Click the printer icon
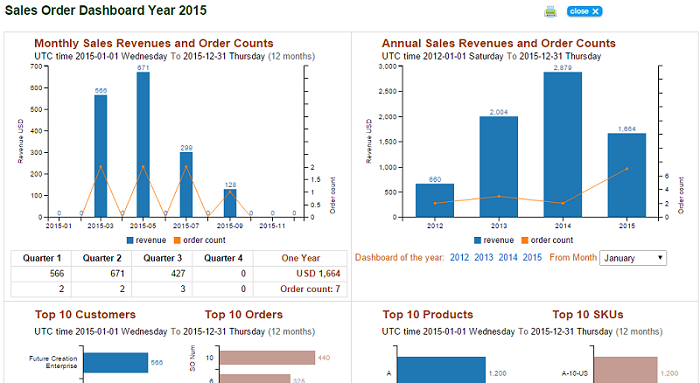Viewport: 700px width, 383px height. click(550, 12)
